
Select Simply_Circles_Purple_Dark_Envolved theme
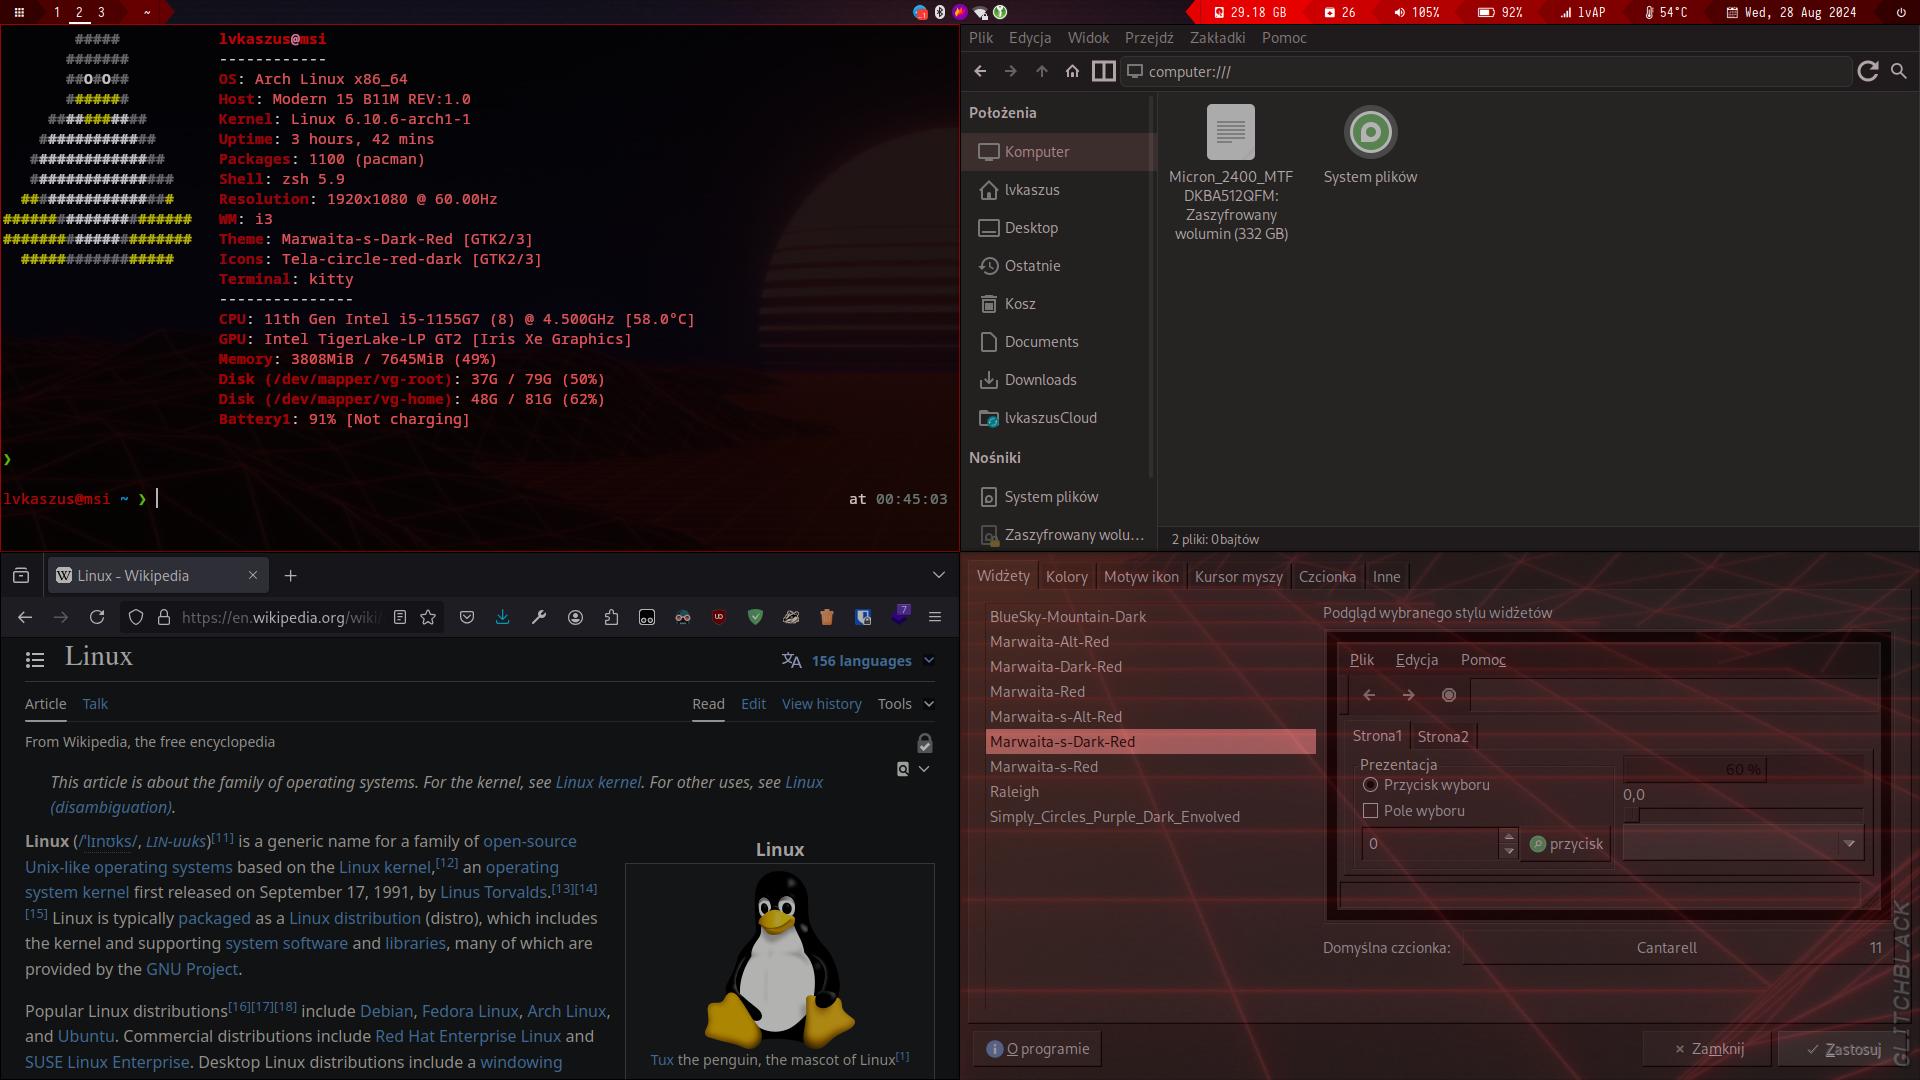1150,817
